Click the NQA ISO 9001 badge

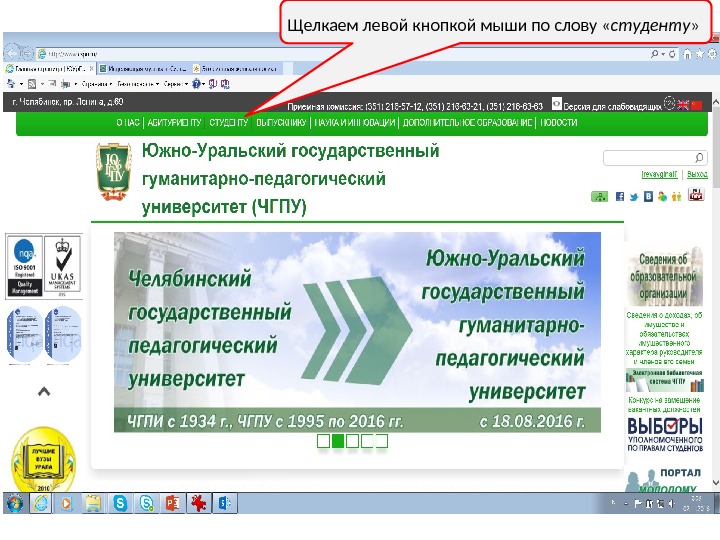25,266
